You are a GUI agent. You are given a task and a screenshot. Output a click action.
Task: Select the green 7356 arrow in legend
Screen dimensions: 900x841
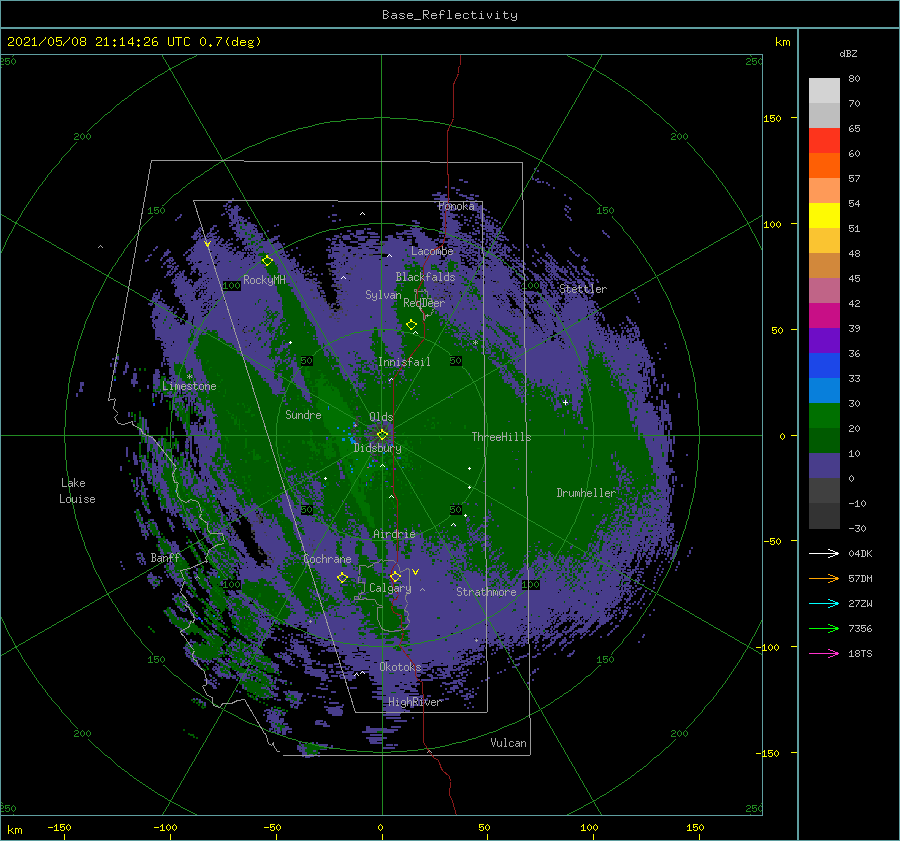(824, 629)
